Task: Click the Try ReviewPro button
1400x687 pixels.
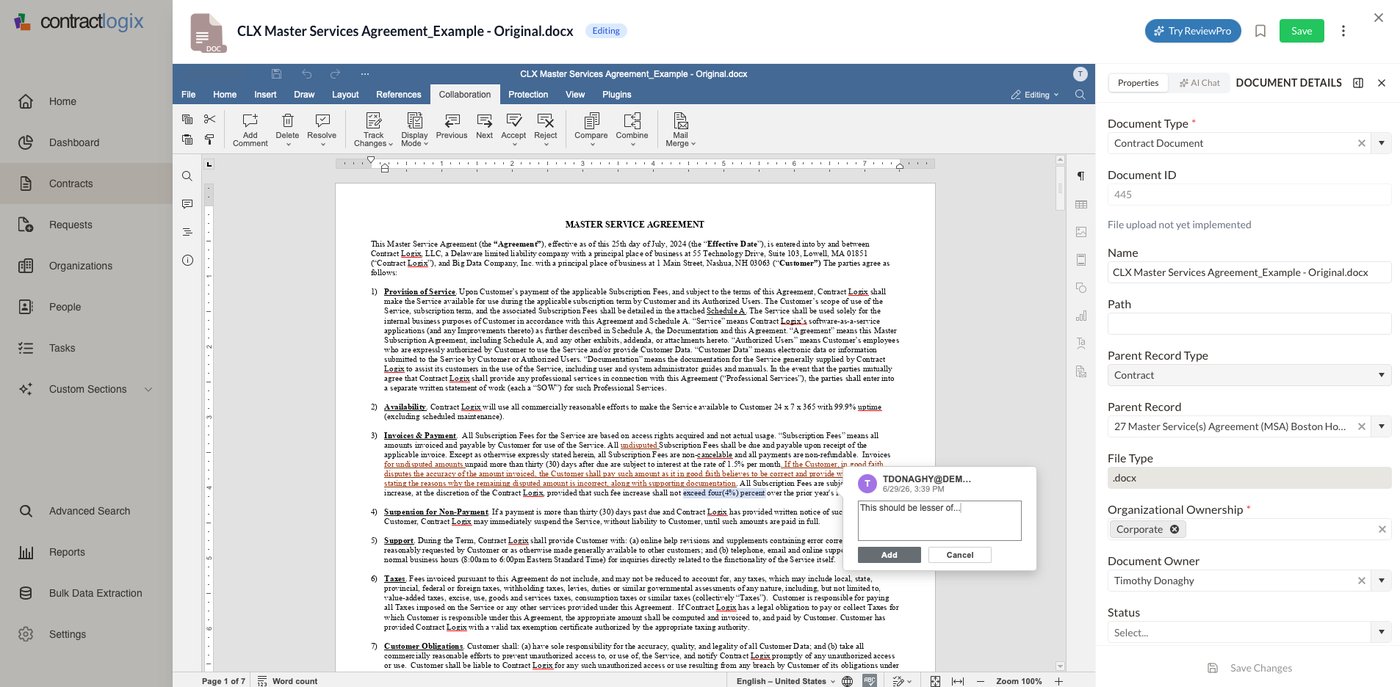Action: click(1192, 31)
